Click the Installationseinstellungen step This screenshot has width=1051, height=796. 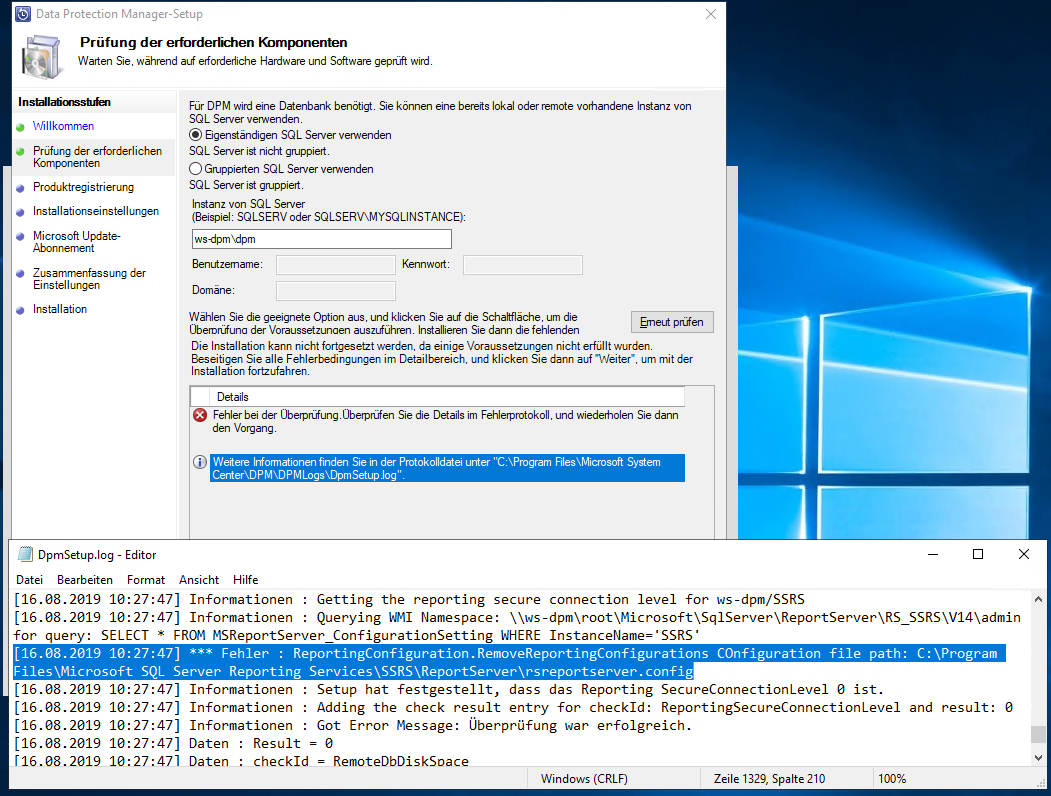96,211
